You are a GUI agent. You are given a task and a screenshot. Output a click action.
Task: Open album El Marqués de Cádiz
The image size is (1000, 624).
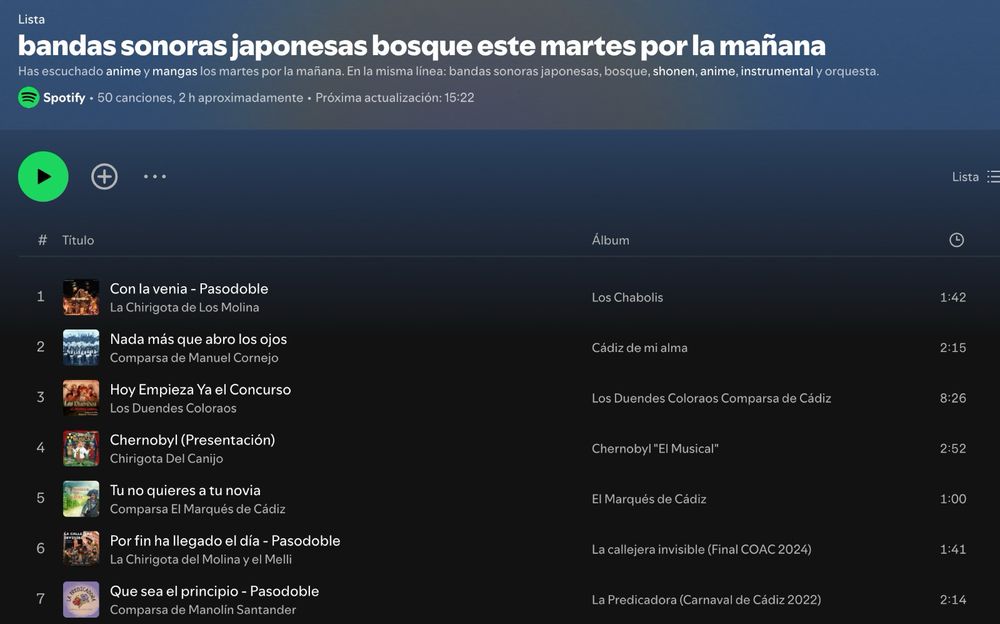(x=649, y=499)
